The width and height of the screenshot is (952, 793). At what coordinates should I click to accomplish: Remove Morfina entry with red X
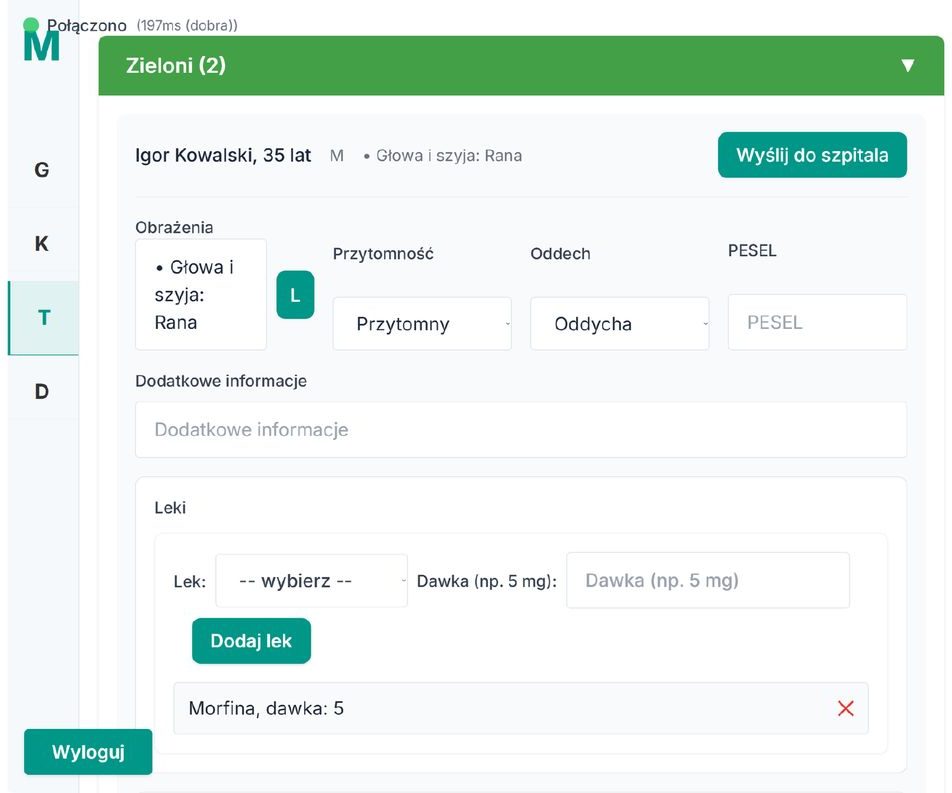(845, 708)
